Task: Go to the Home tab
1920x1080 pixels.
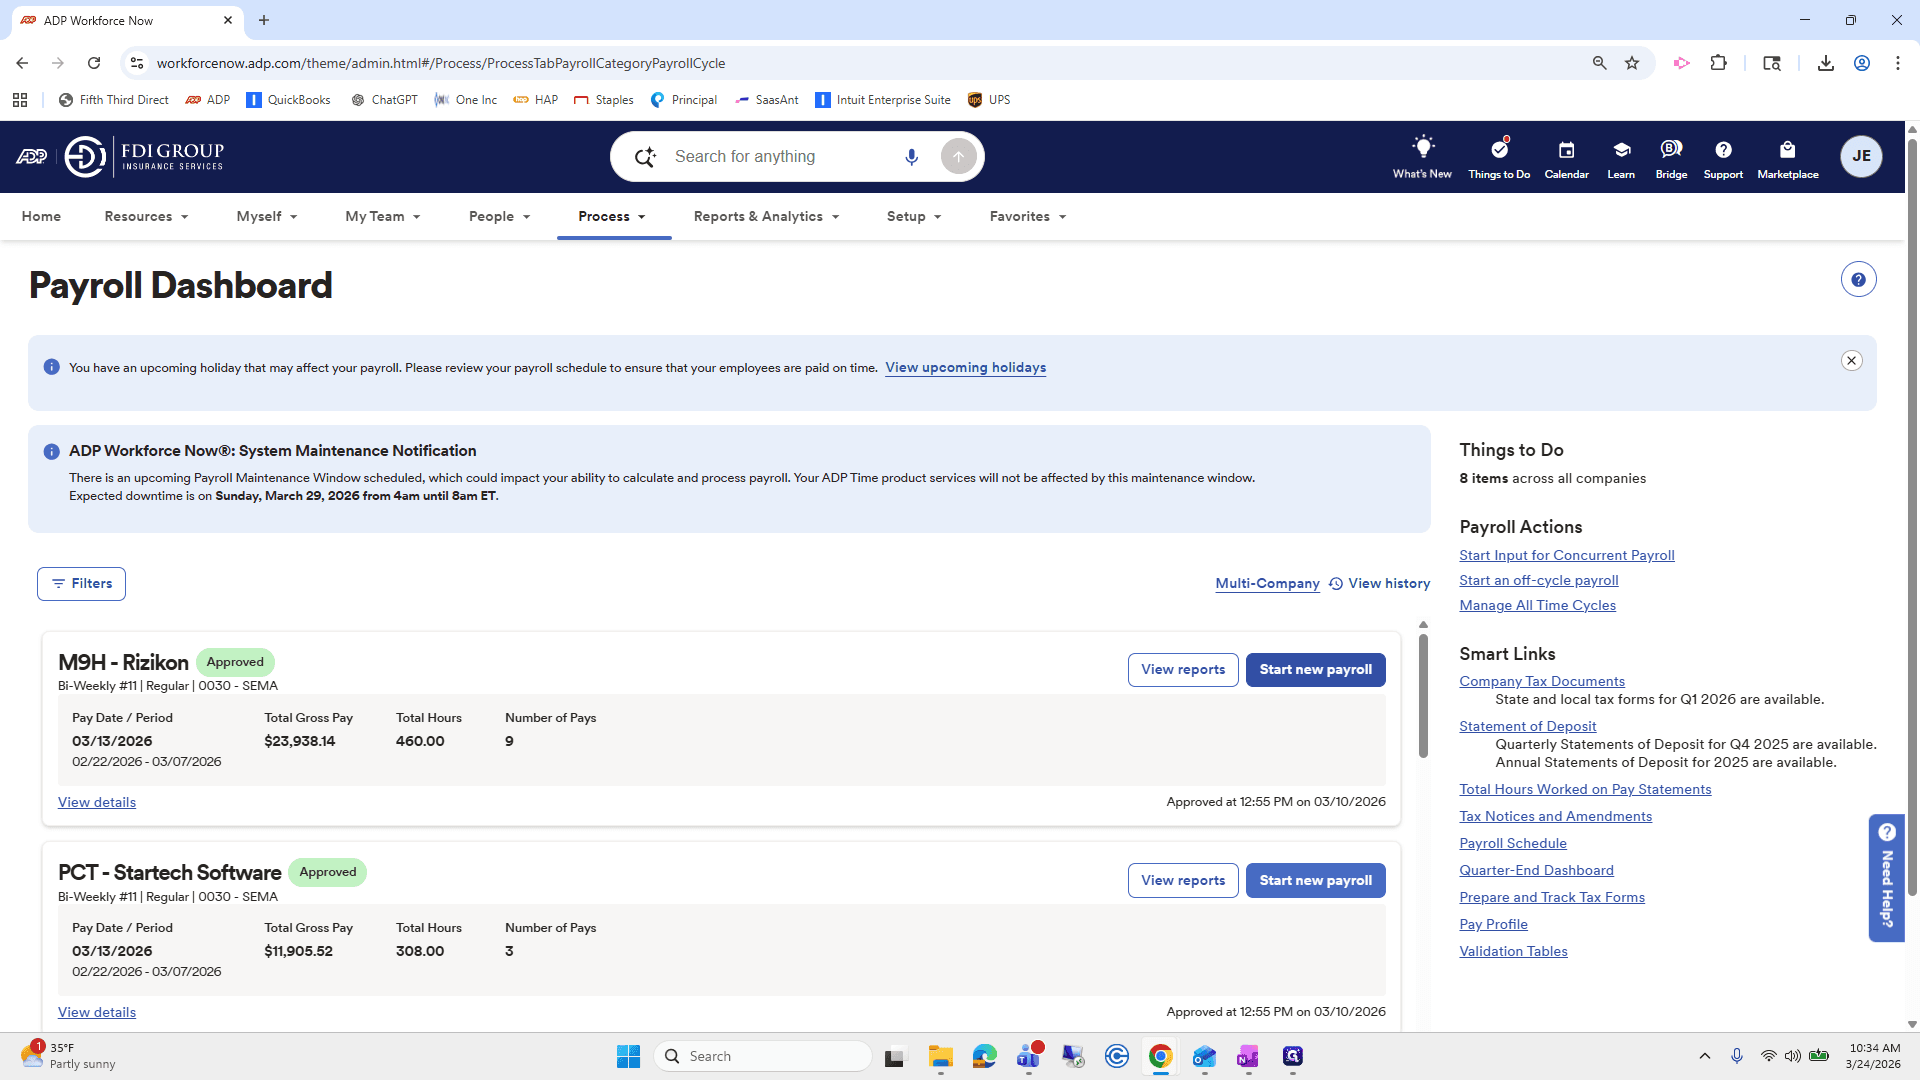Action: (x=41, y=217)
